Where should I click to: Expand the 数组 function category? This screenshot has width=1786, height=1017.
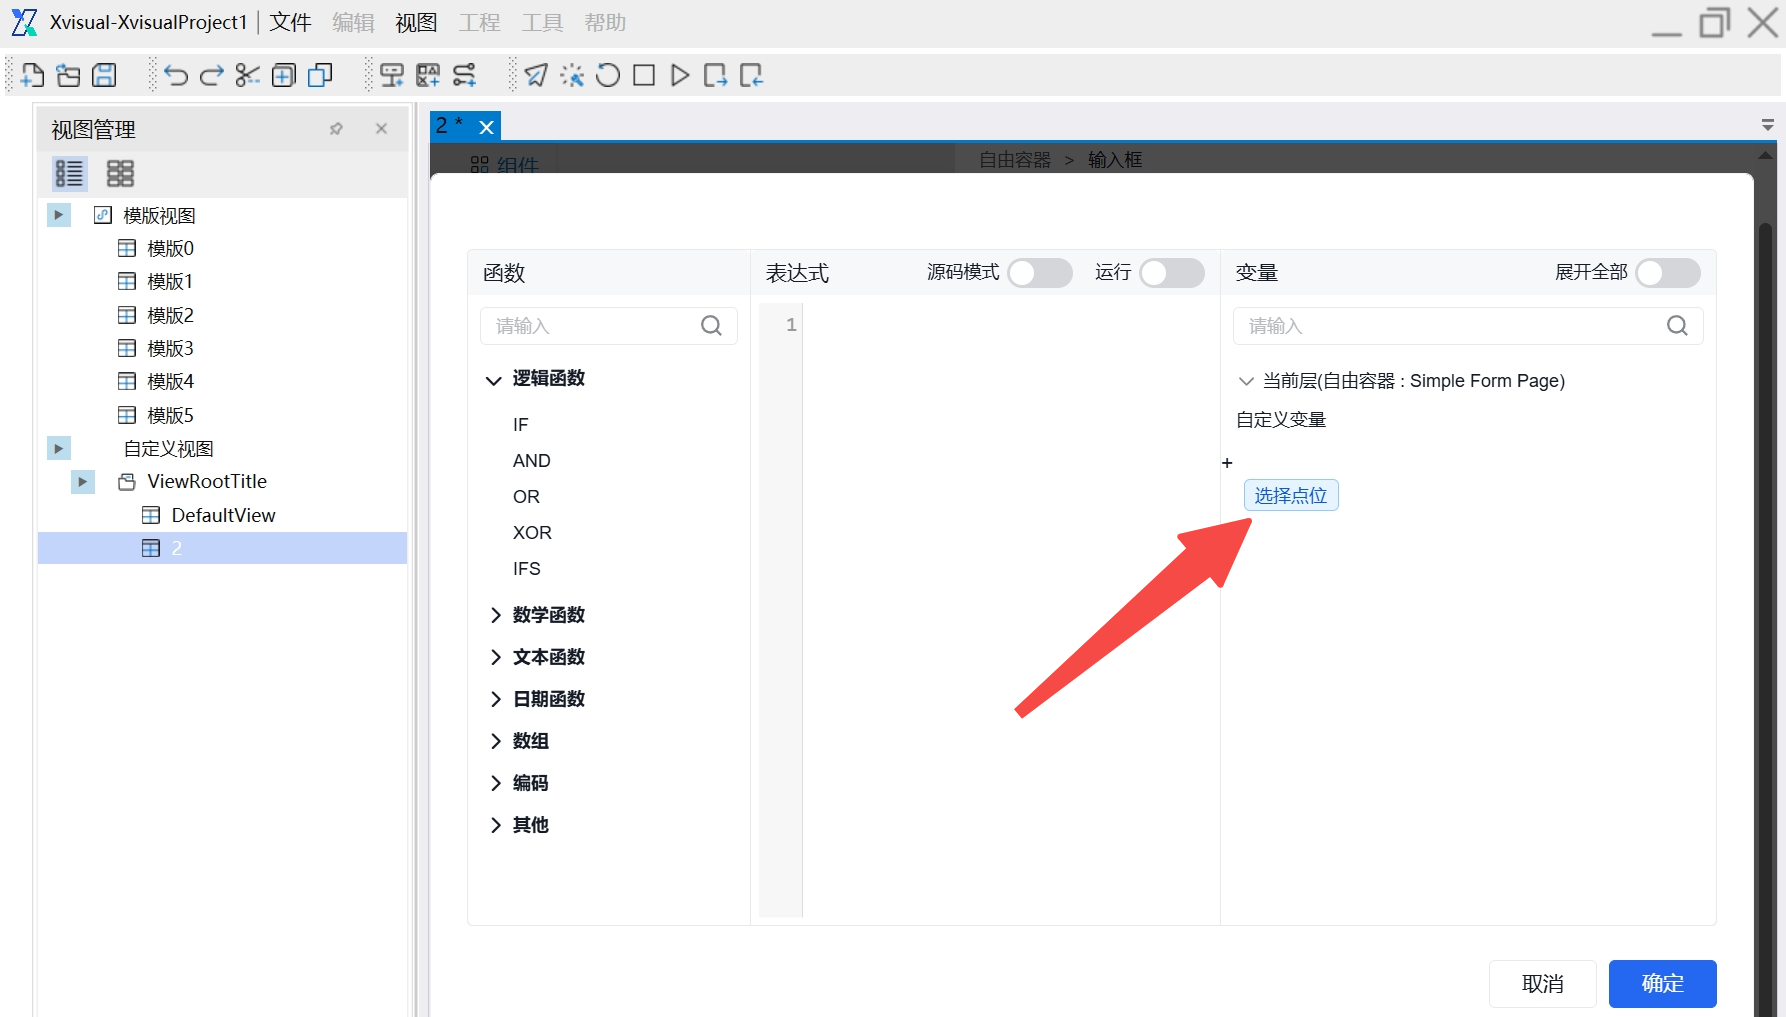[x=495, y=741]
